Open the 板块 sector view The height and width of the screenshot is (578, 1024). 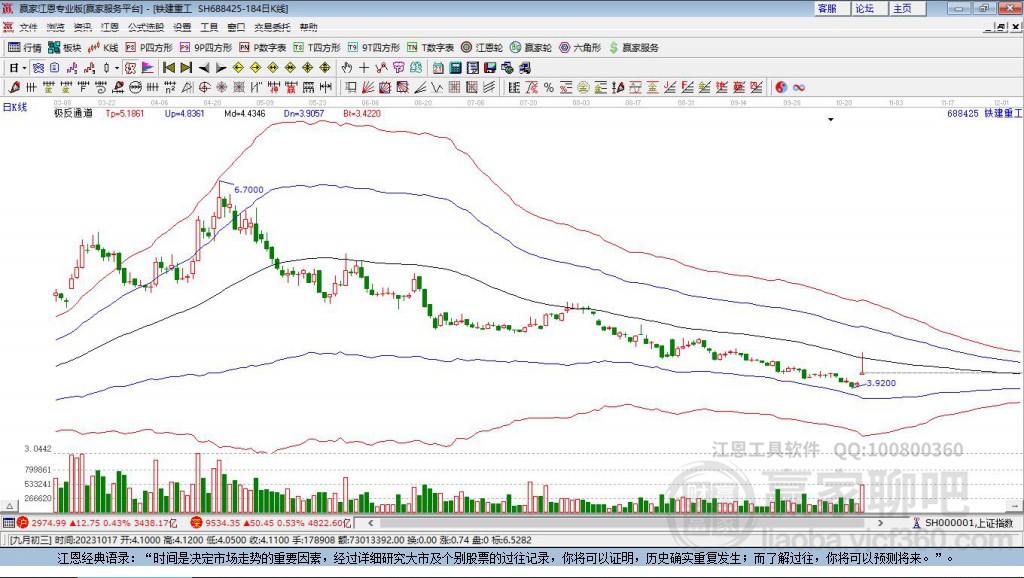(64, 48)
